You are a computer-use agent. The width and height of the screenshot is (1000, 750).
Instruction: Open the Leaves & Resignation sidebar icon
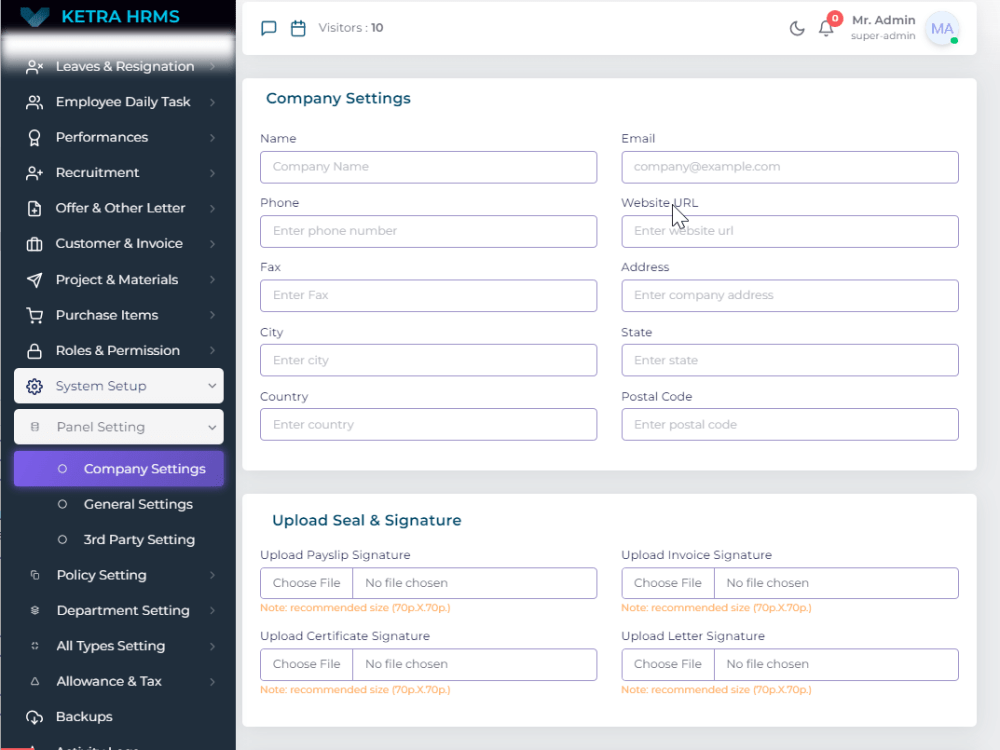click(x=31, y=66)
